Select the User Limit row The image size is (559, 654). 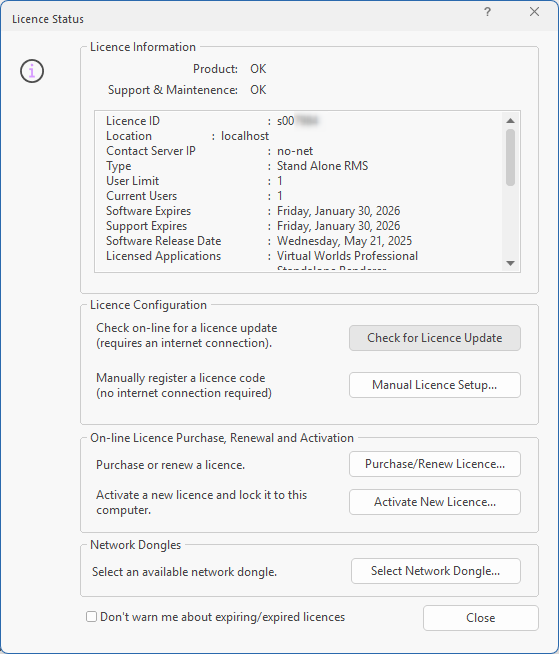tap(194, 181)
